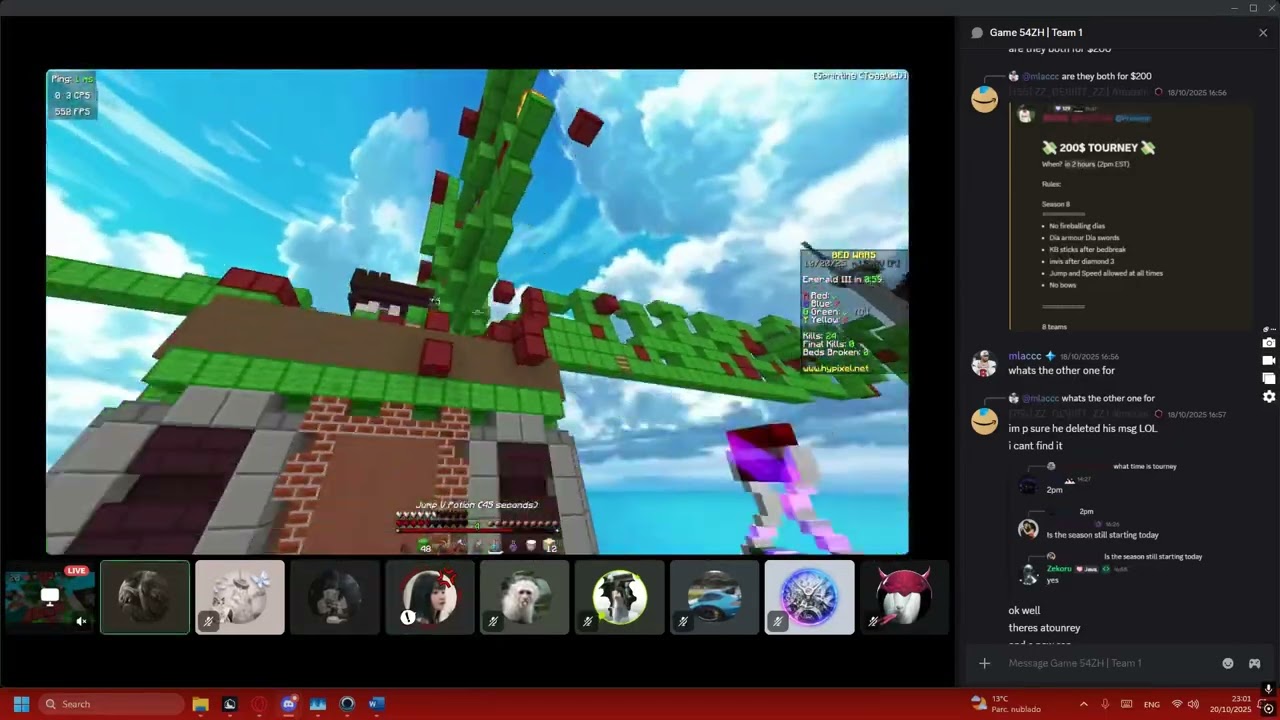Click the video camera icon on floating toolbar

(x=1269, y=361)
